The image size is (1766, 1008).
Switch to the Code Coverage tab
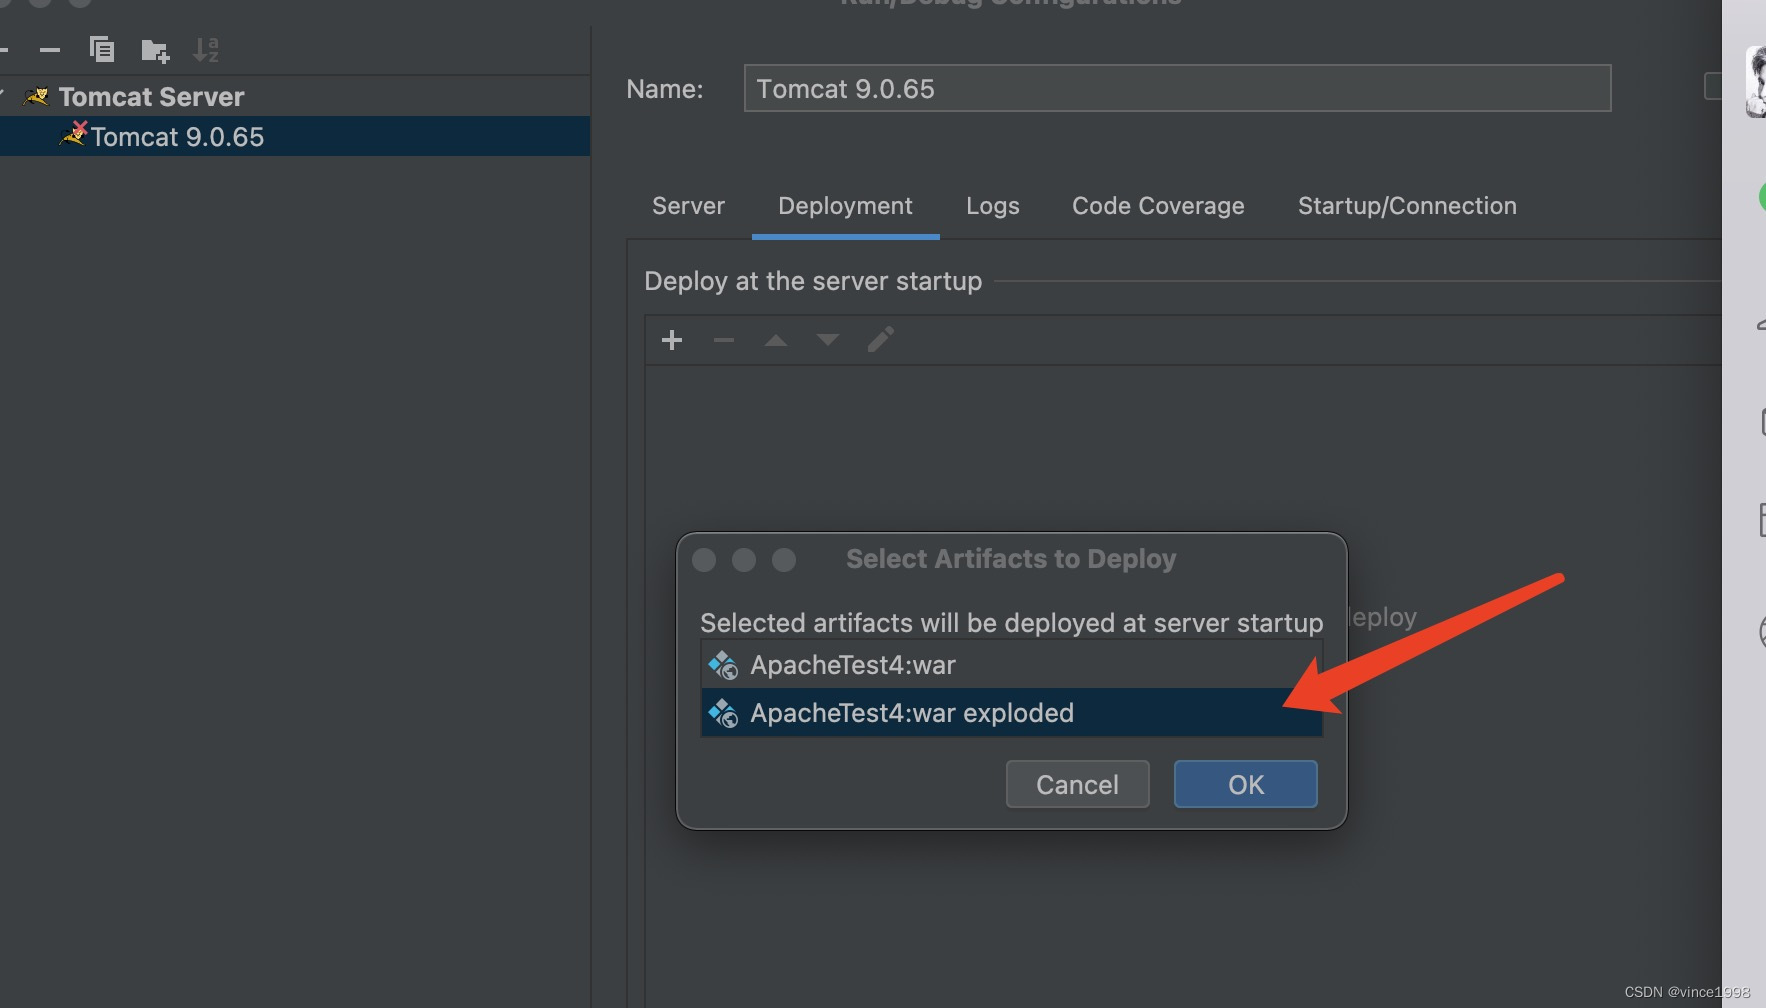point(1158,206)
